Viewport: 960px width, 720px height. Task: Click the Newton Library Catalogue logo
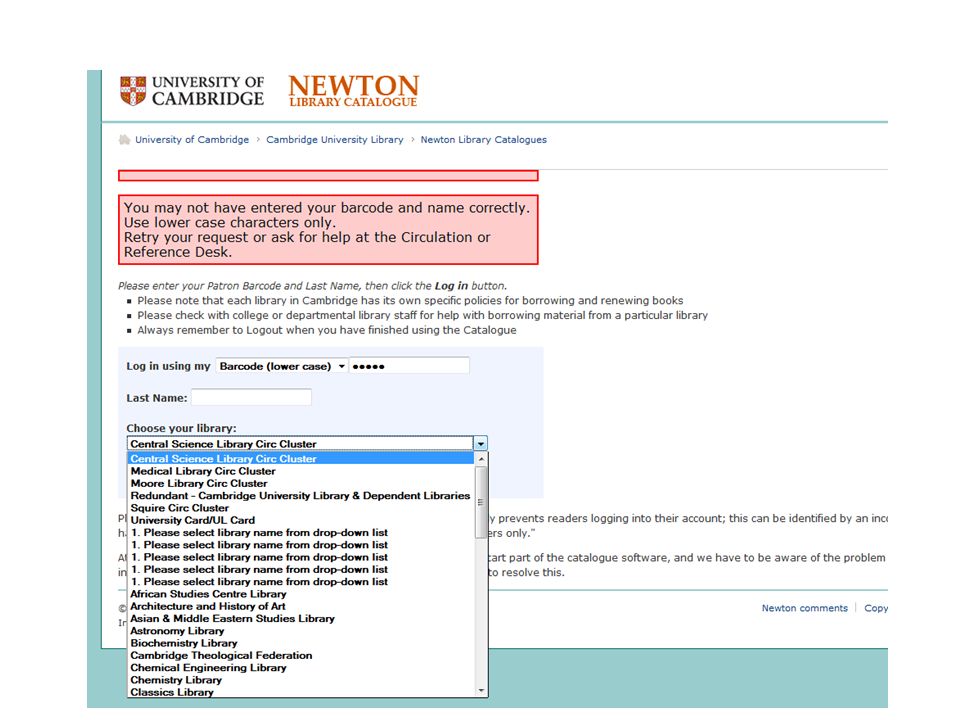[x=353, y=91]
